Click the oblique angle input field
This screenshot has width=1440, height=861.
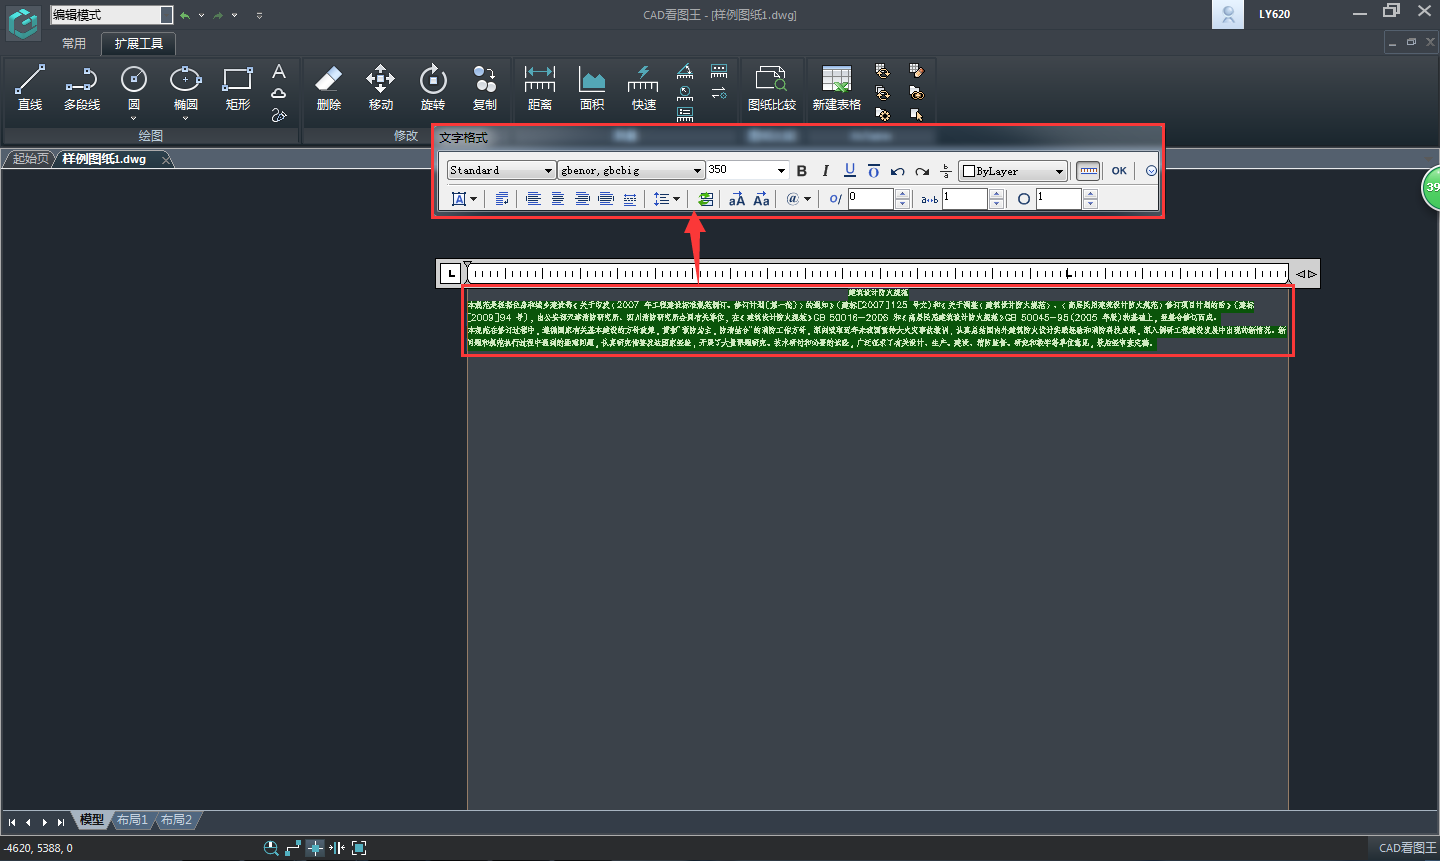870,199
